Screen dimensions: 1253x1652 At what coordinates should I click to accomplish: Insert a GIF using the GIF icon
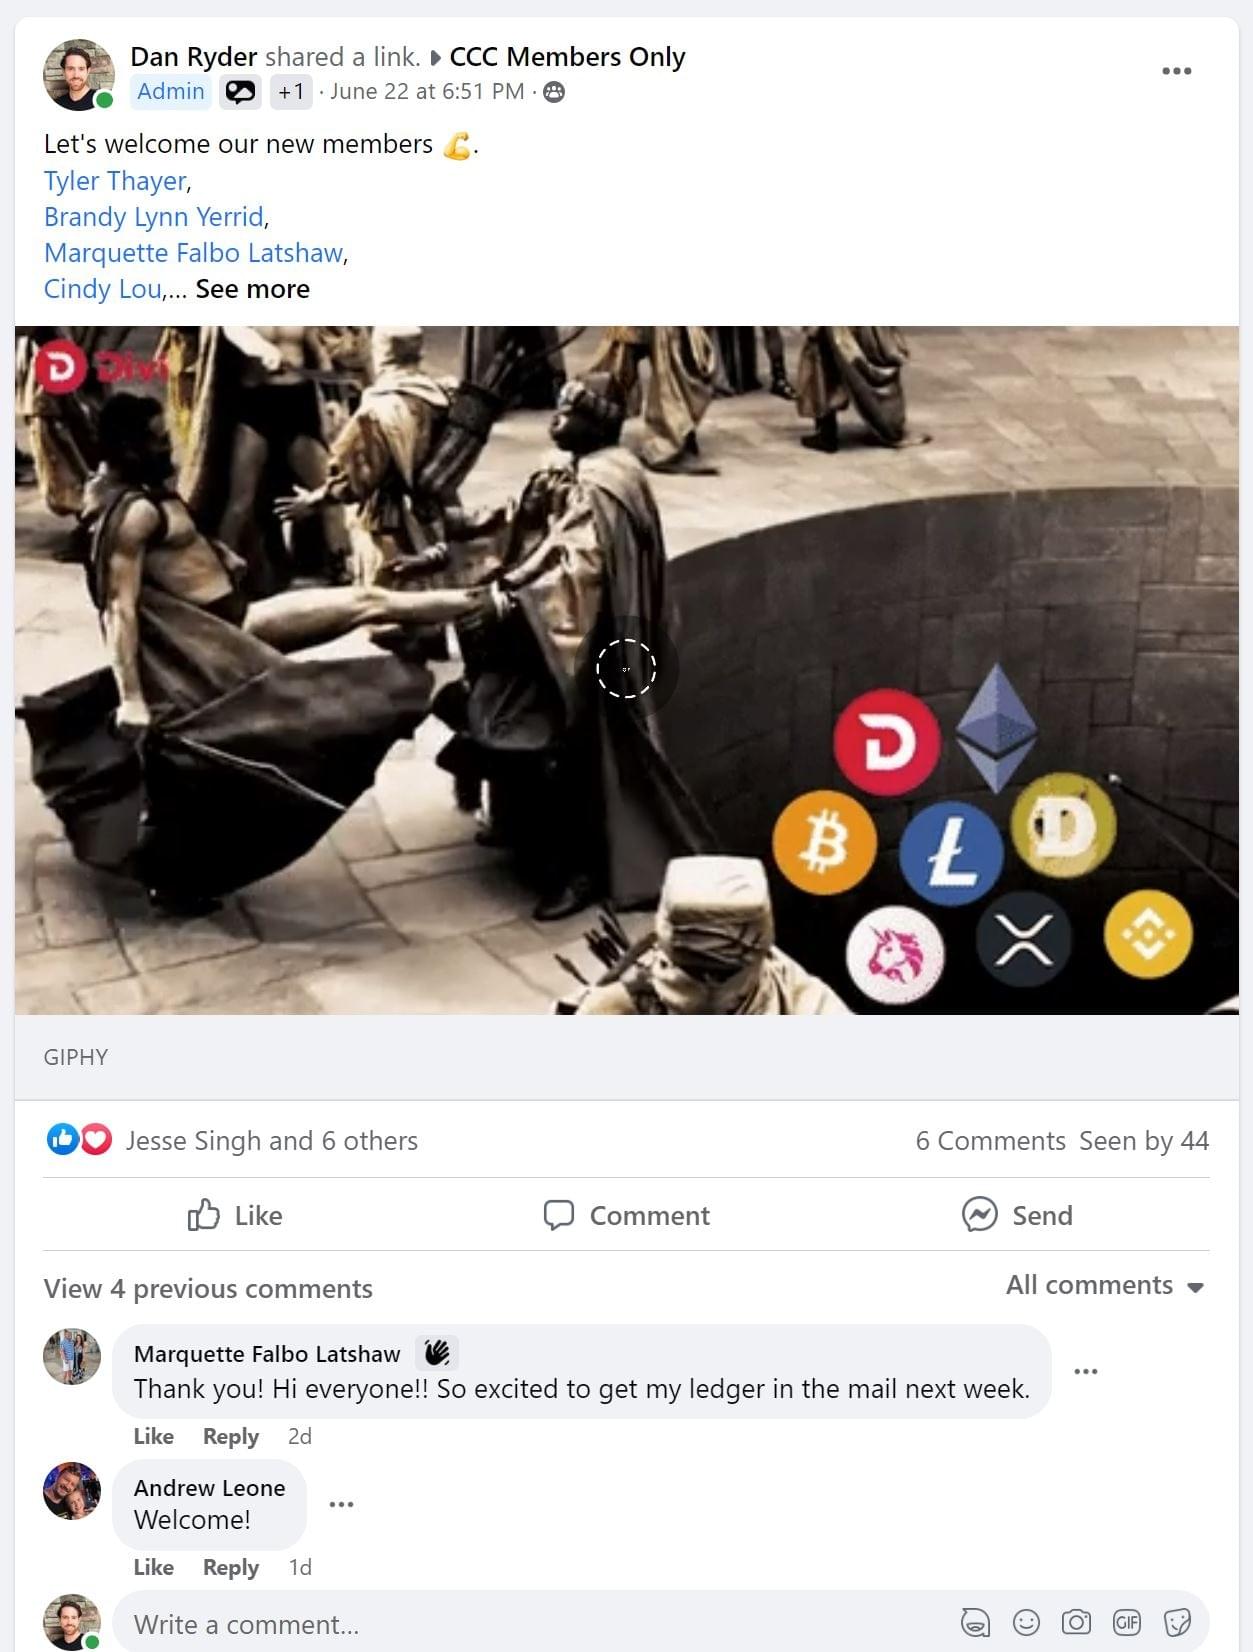(1127, 1622)
